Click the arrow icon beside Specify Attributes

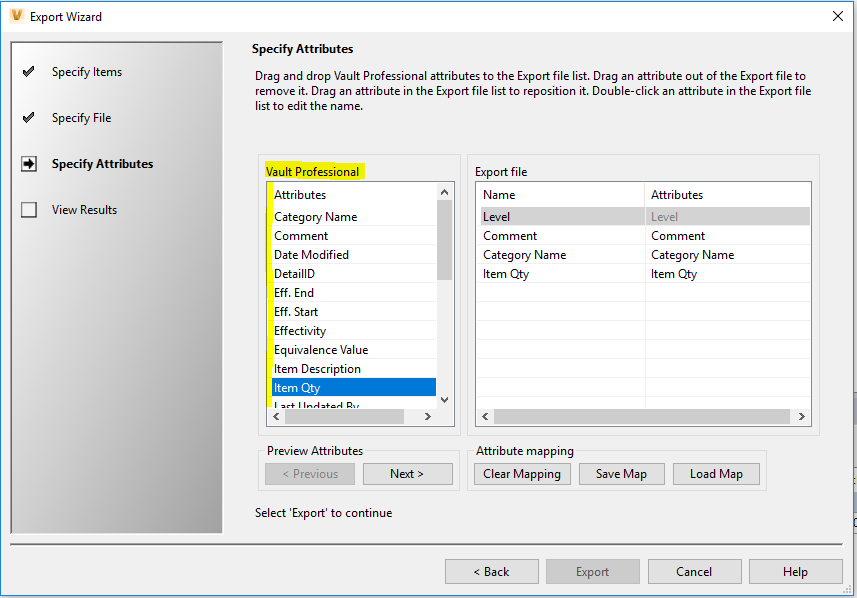(30, 163)
